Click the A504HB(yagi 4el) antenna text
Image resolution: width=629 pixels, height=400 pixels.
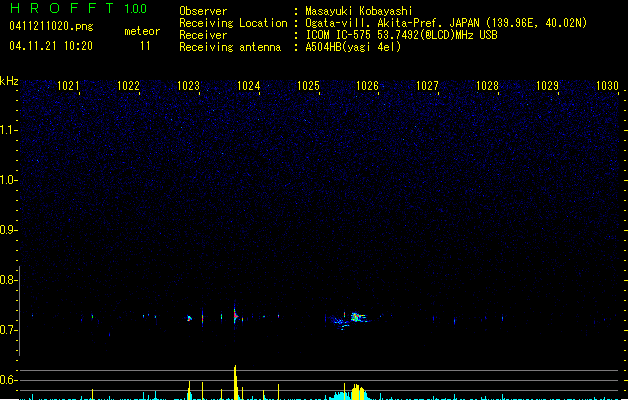[353, 47]
